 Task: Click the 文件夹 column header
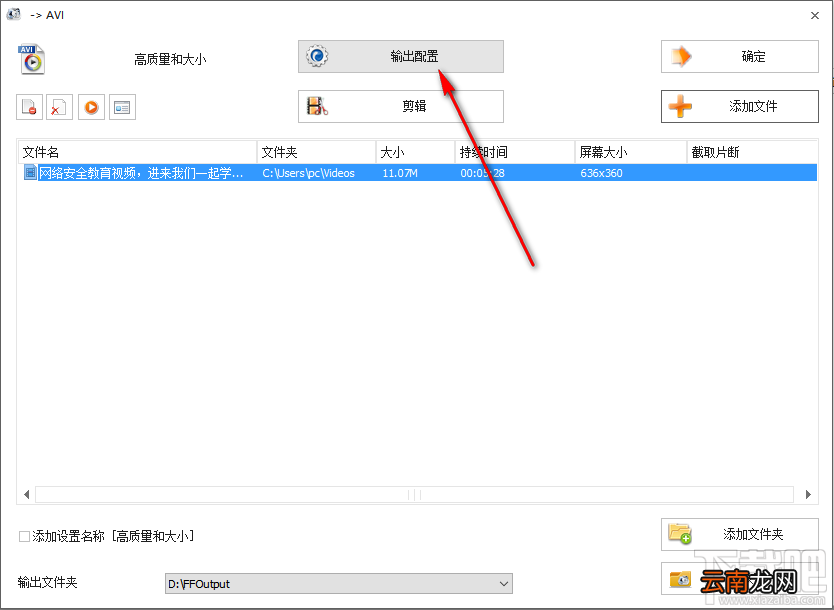[x=316, y=153]
